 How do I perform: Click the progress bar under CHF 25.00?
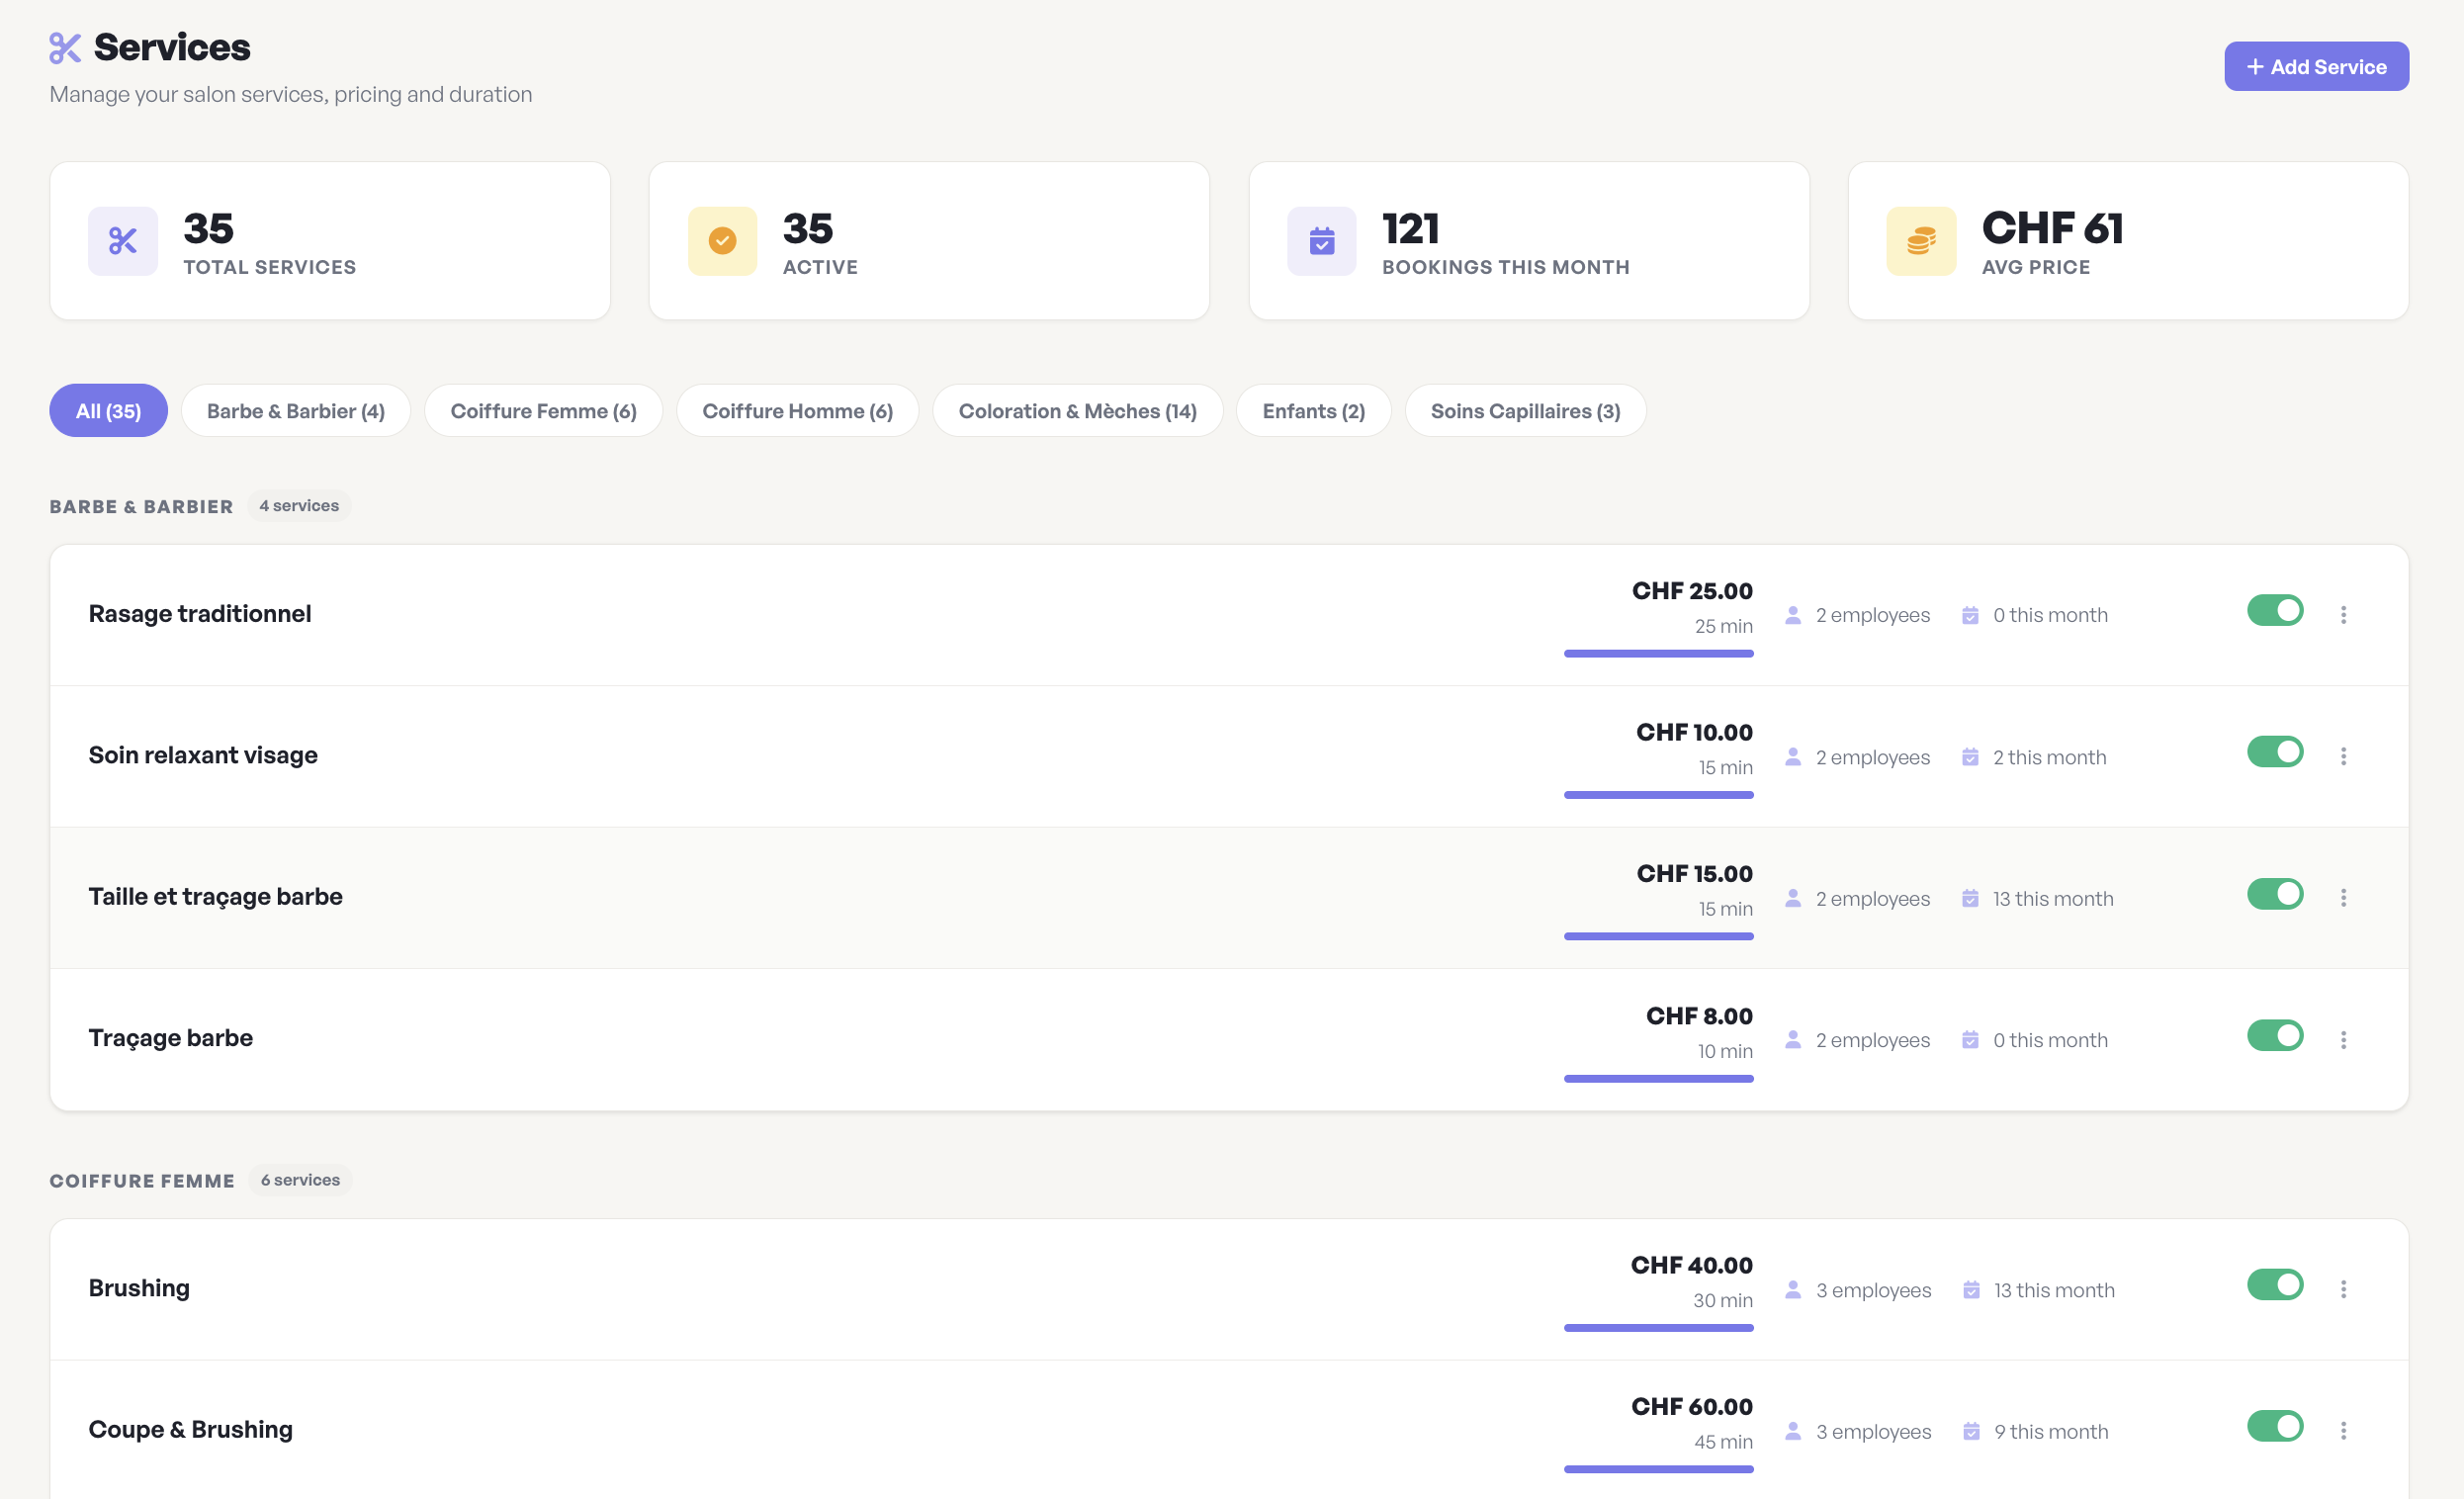[x=1658, y=652]
